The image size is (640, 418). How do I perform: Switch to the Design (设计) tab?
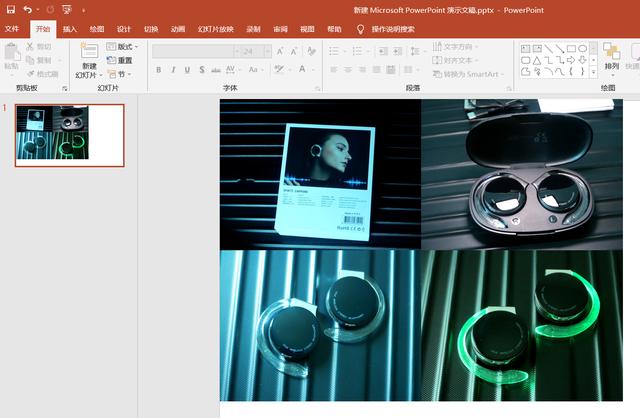point(124,29)
